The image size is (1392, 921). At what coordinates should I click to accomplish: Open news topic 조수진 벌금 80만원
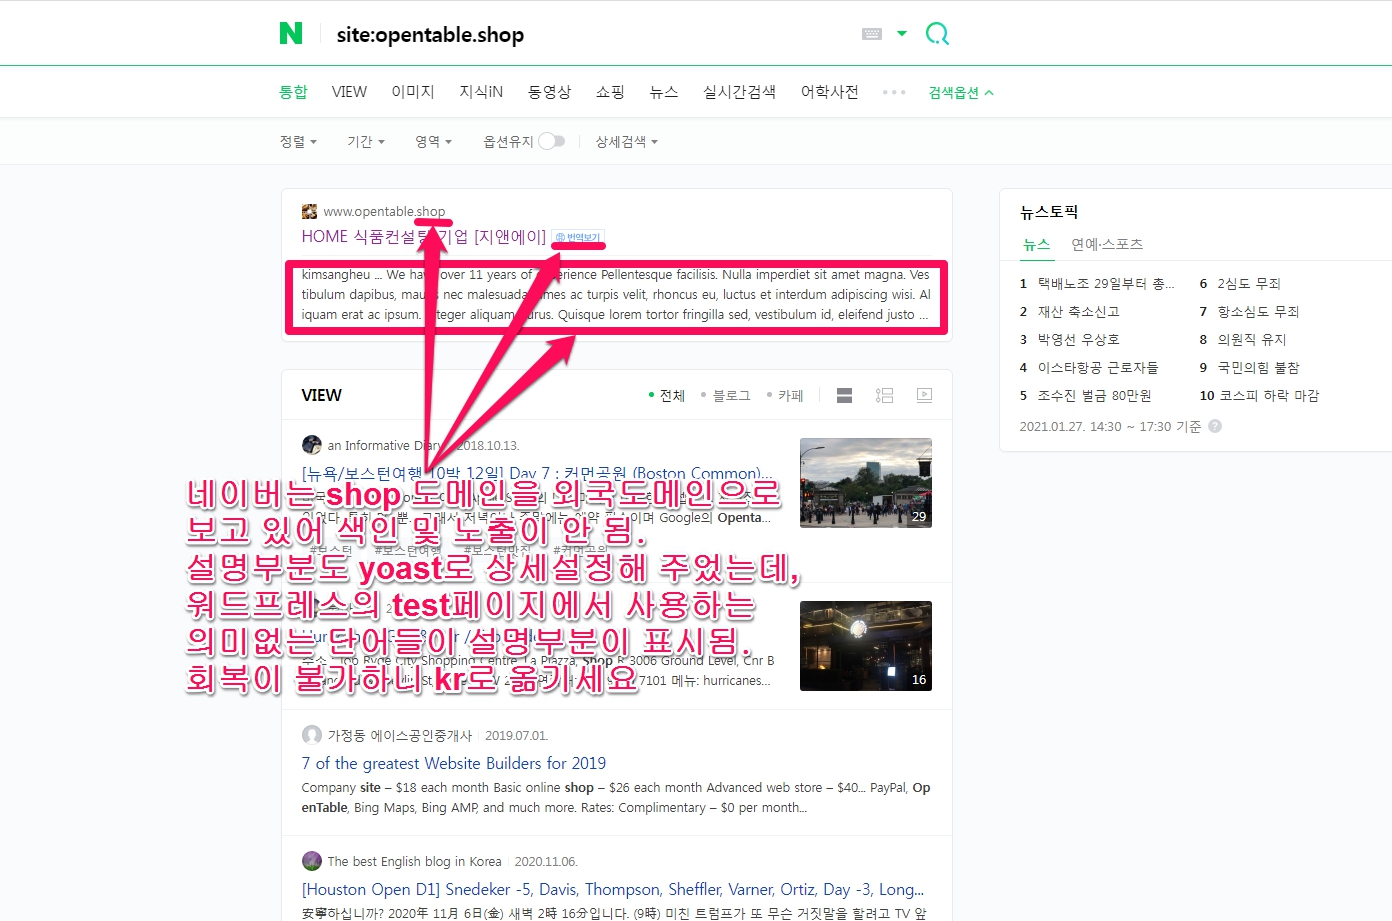[x=1094, y=396]
